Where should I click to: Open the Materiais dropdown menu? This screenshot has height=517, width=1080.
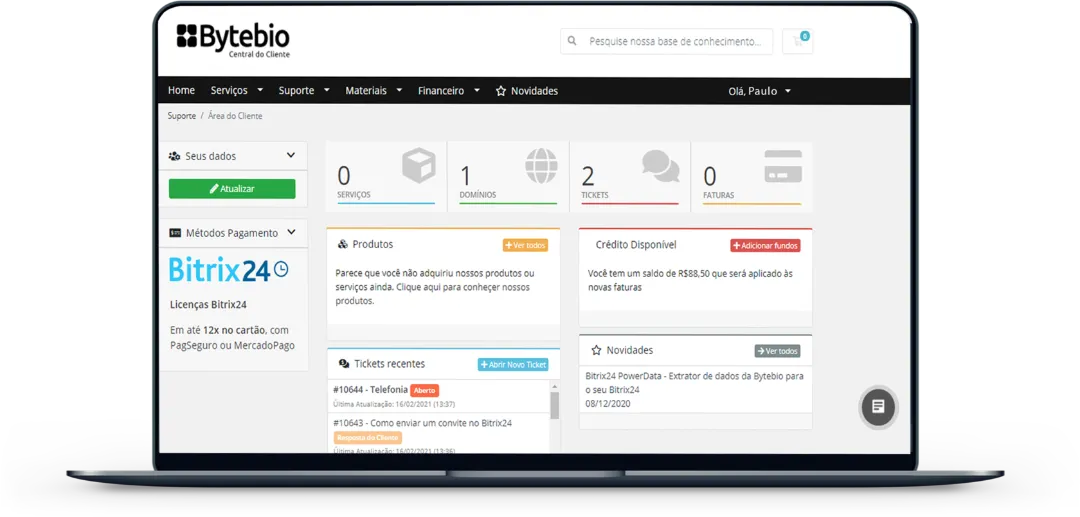(374, 91)
